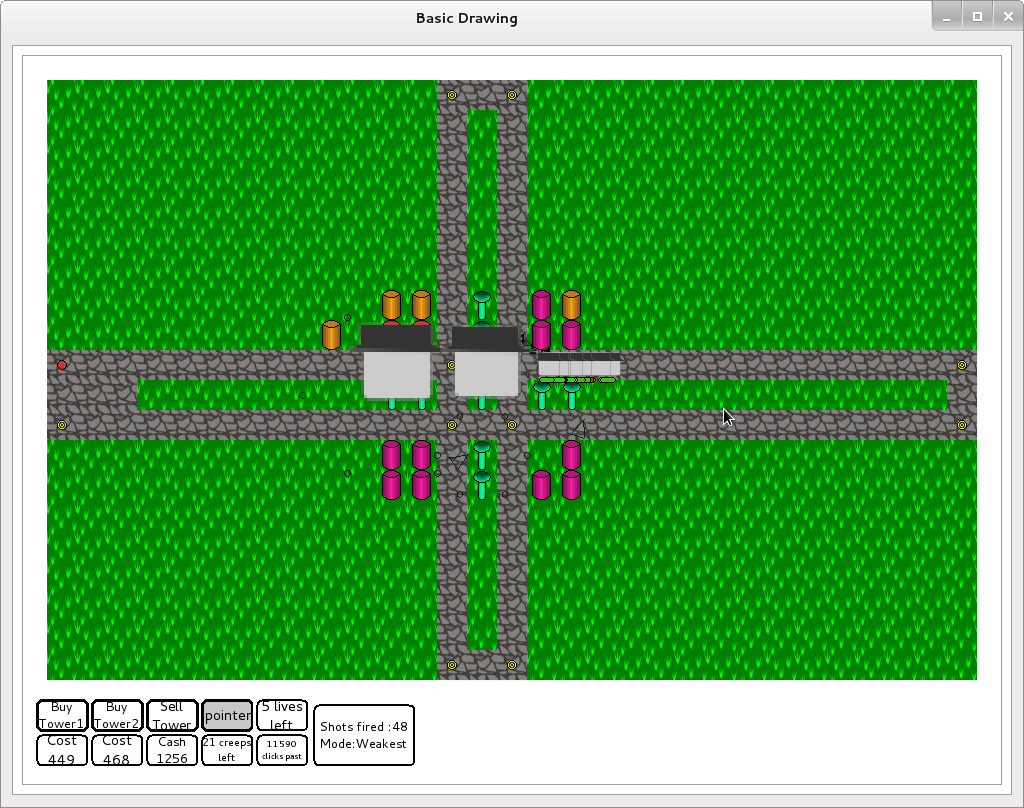Click the 'Shots fired :48' text
Viewport: 1024px width, 808px height.
point(364,726)
